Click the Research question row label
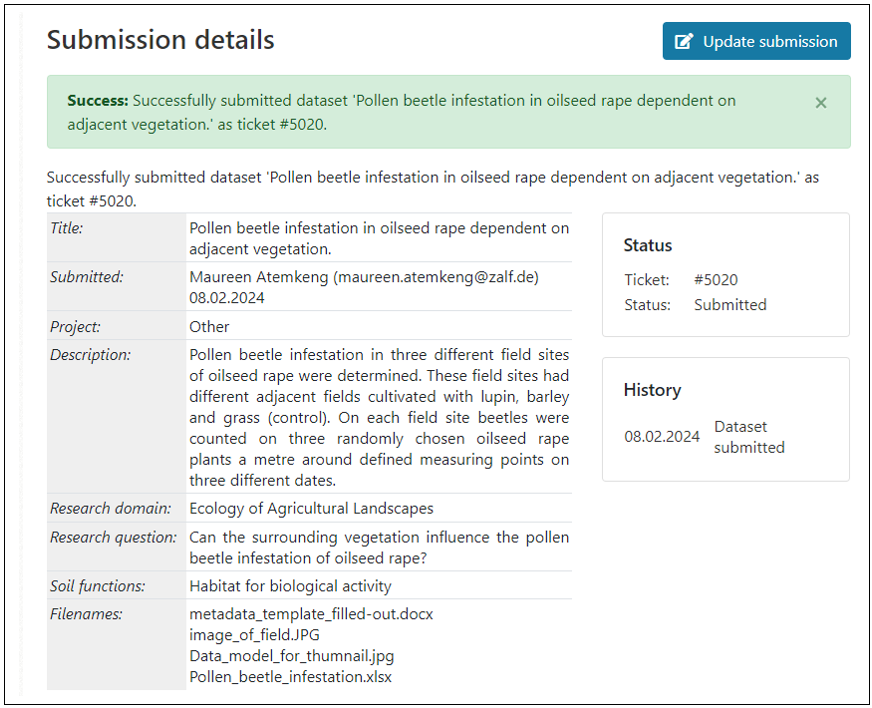872x708 pixels. [x=113, y=537]
